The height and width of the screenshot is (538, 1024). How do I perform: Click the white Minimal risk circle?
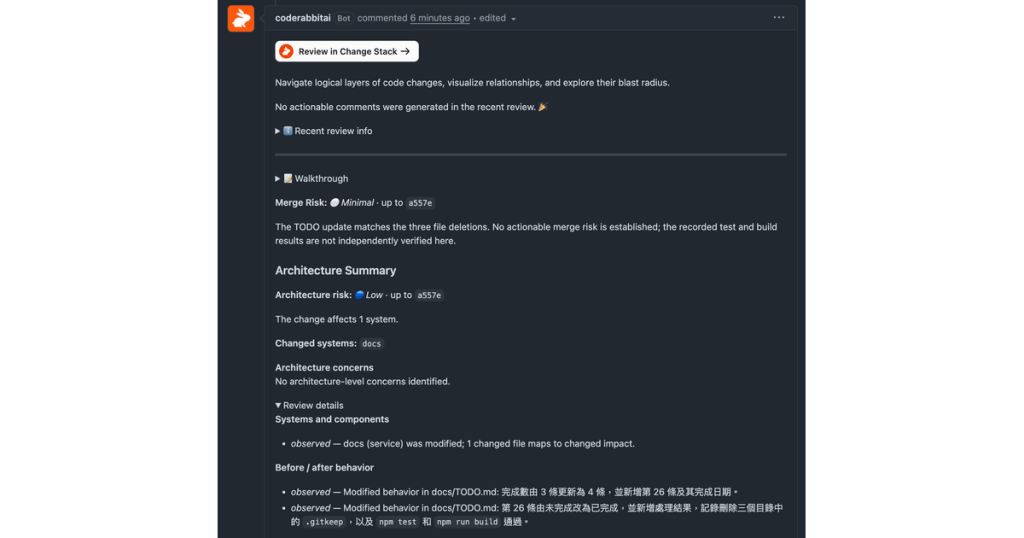click(x=334, y=203)
